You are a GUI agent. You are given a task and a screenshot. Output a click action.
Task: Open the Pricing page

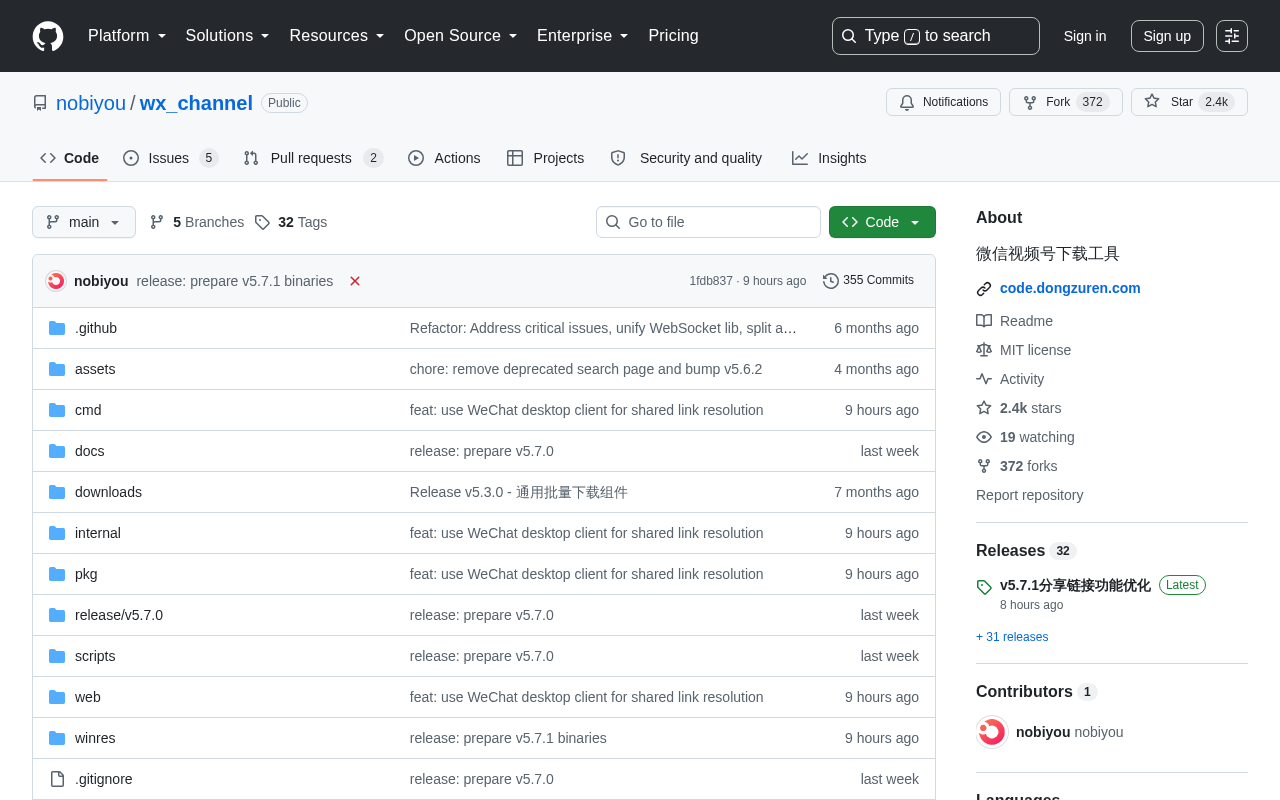(x=673, y=36)
